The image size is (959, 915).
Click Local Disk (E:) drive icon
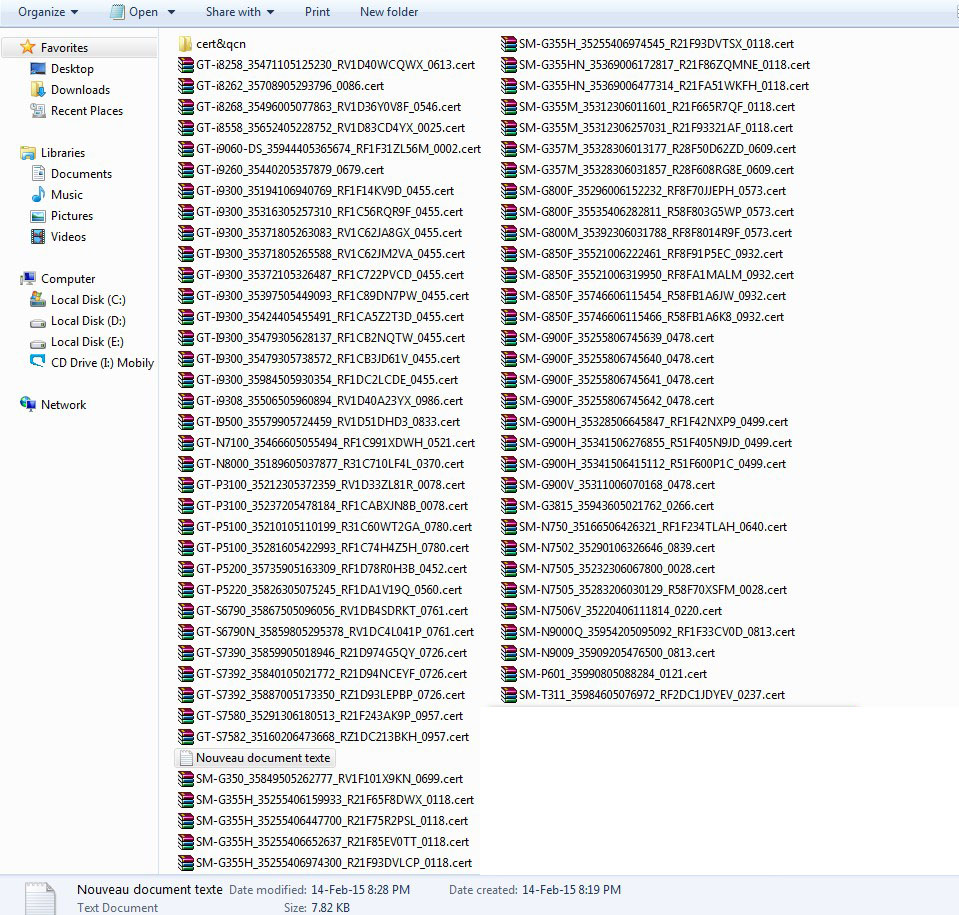pos(38,342)
